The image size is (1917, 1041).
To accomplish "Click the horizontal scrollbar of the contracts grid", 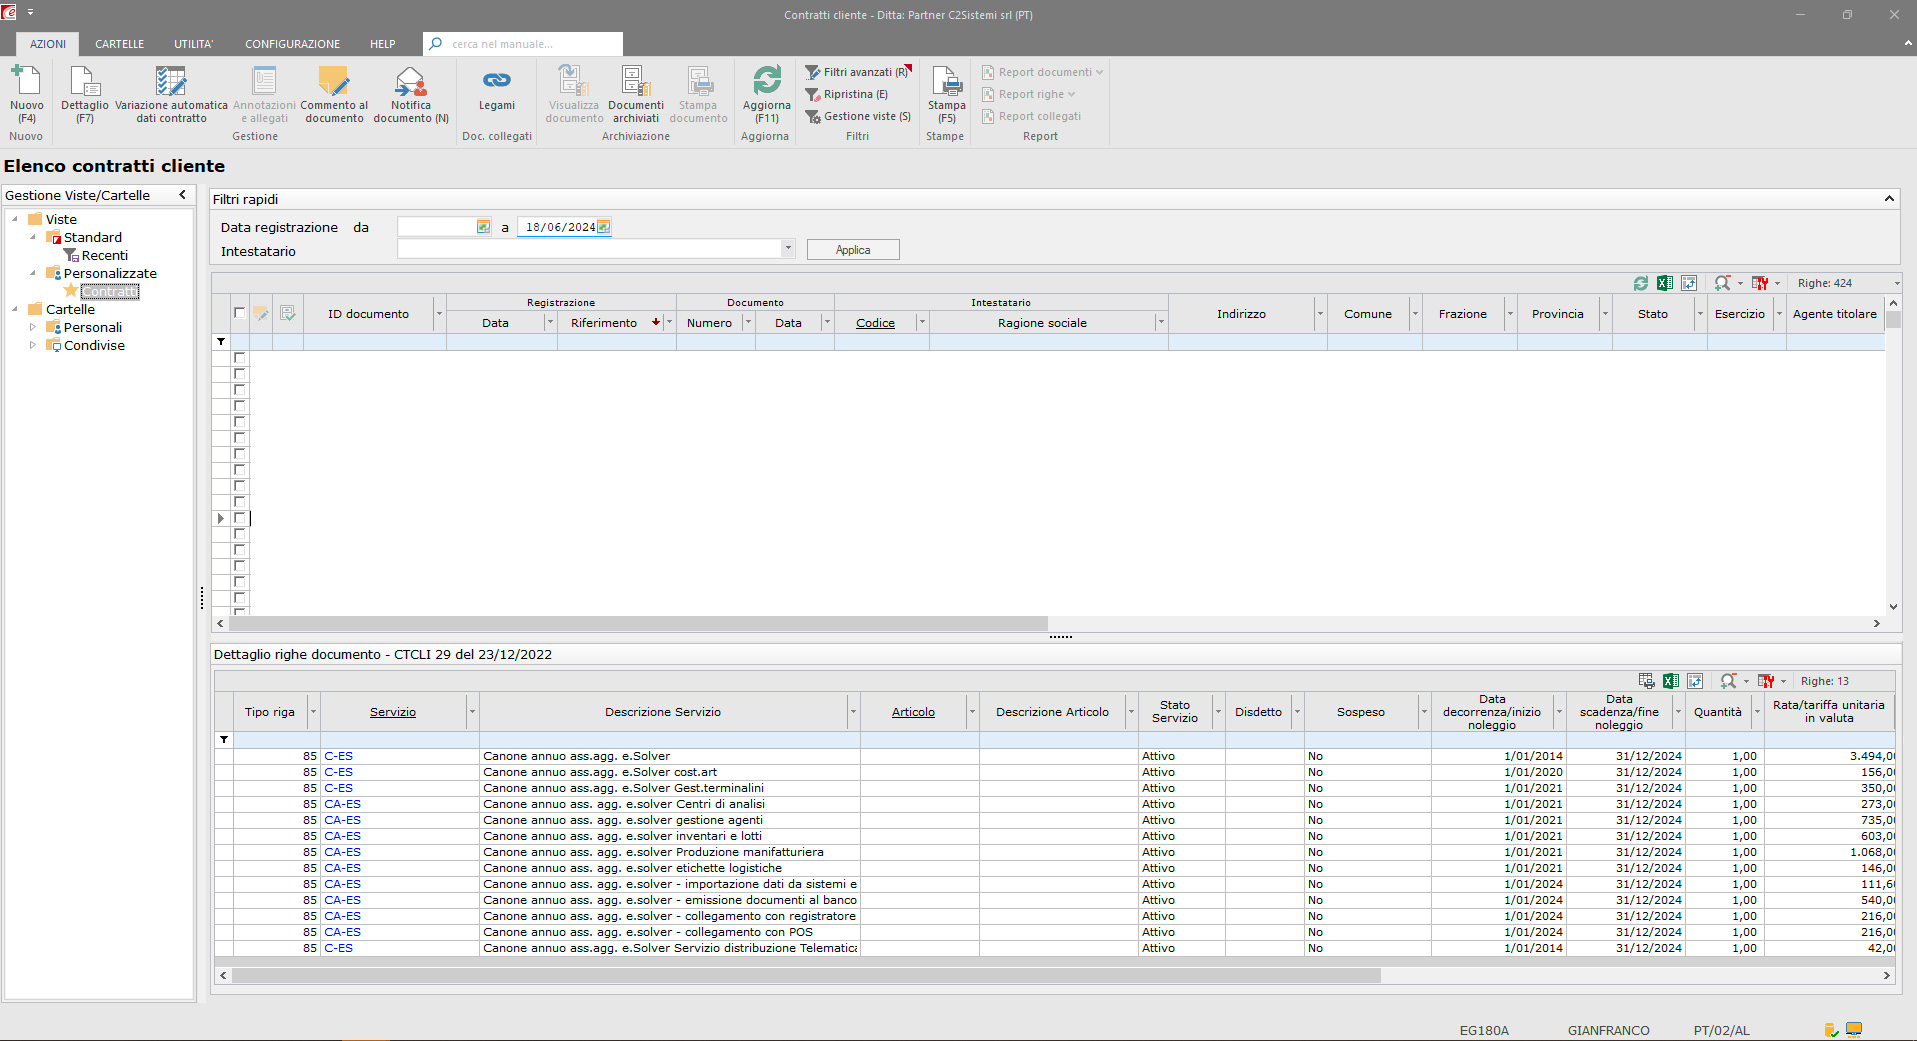I will [638, 623].
